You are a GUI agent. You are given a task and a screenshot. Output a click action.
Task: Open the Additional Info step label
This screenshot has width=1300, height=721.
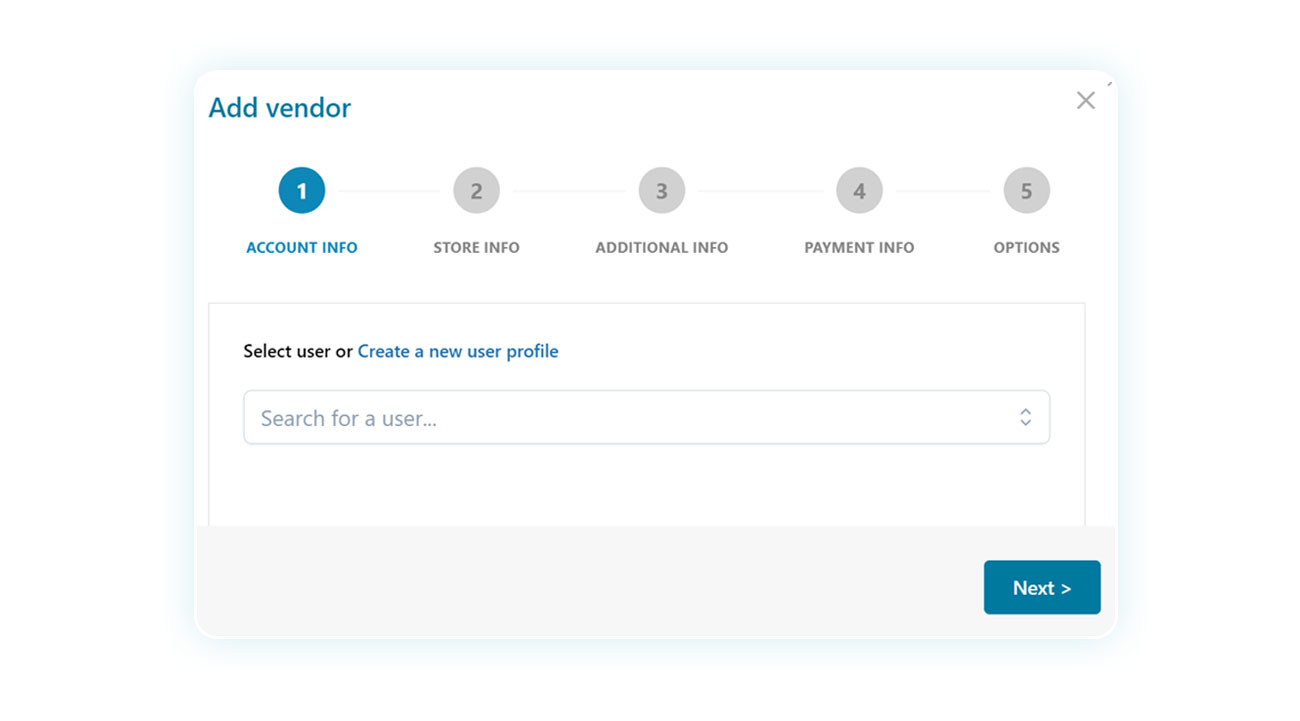point(662,247)
